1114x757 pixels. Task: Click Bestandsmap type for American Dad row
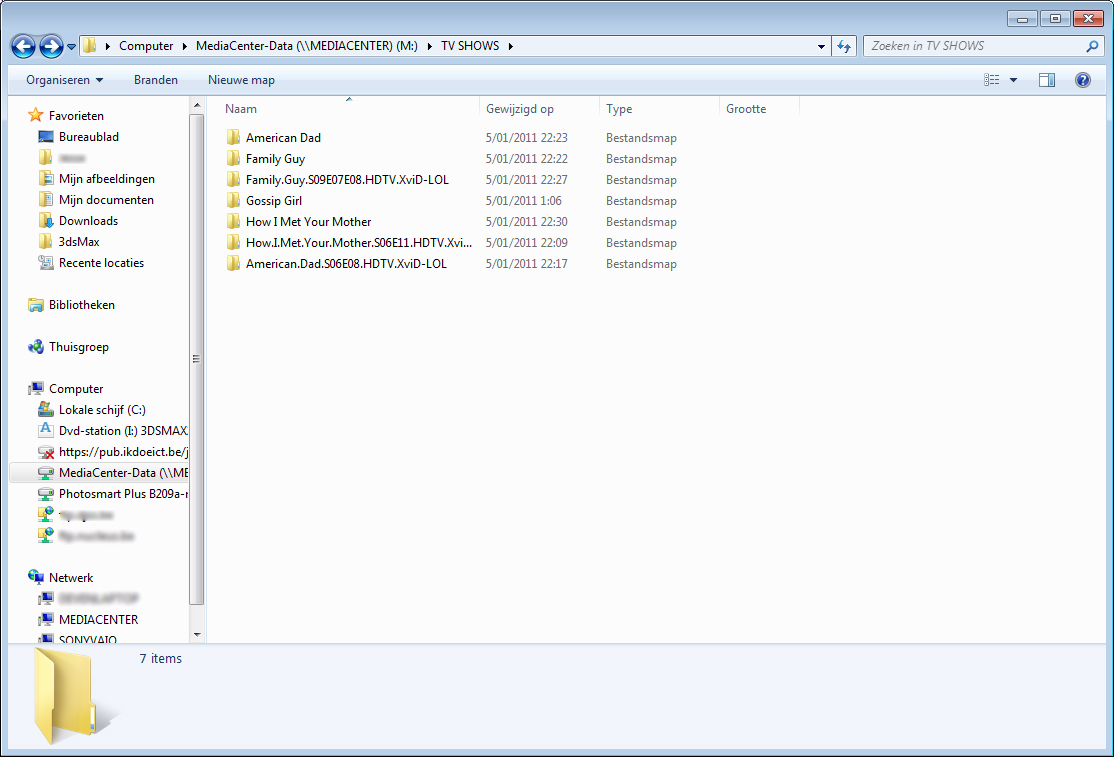coord(641,137)
